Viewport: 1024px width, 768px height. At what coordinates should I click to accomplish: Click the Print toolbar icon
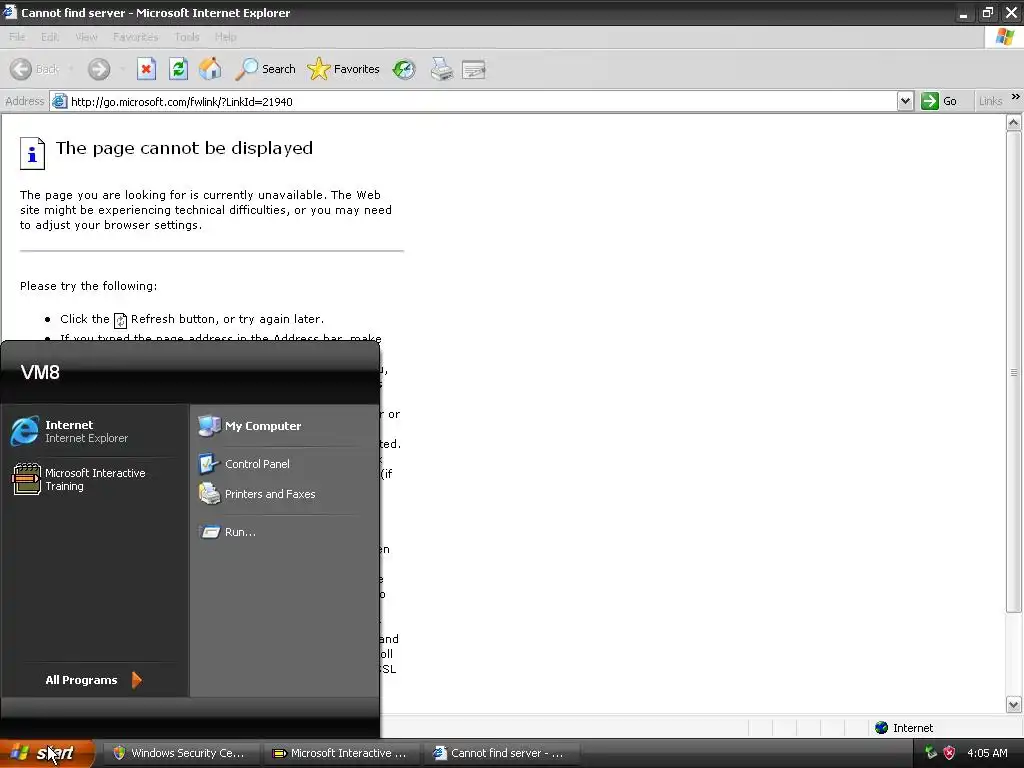[441, 69]
